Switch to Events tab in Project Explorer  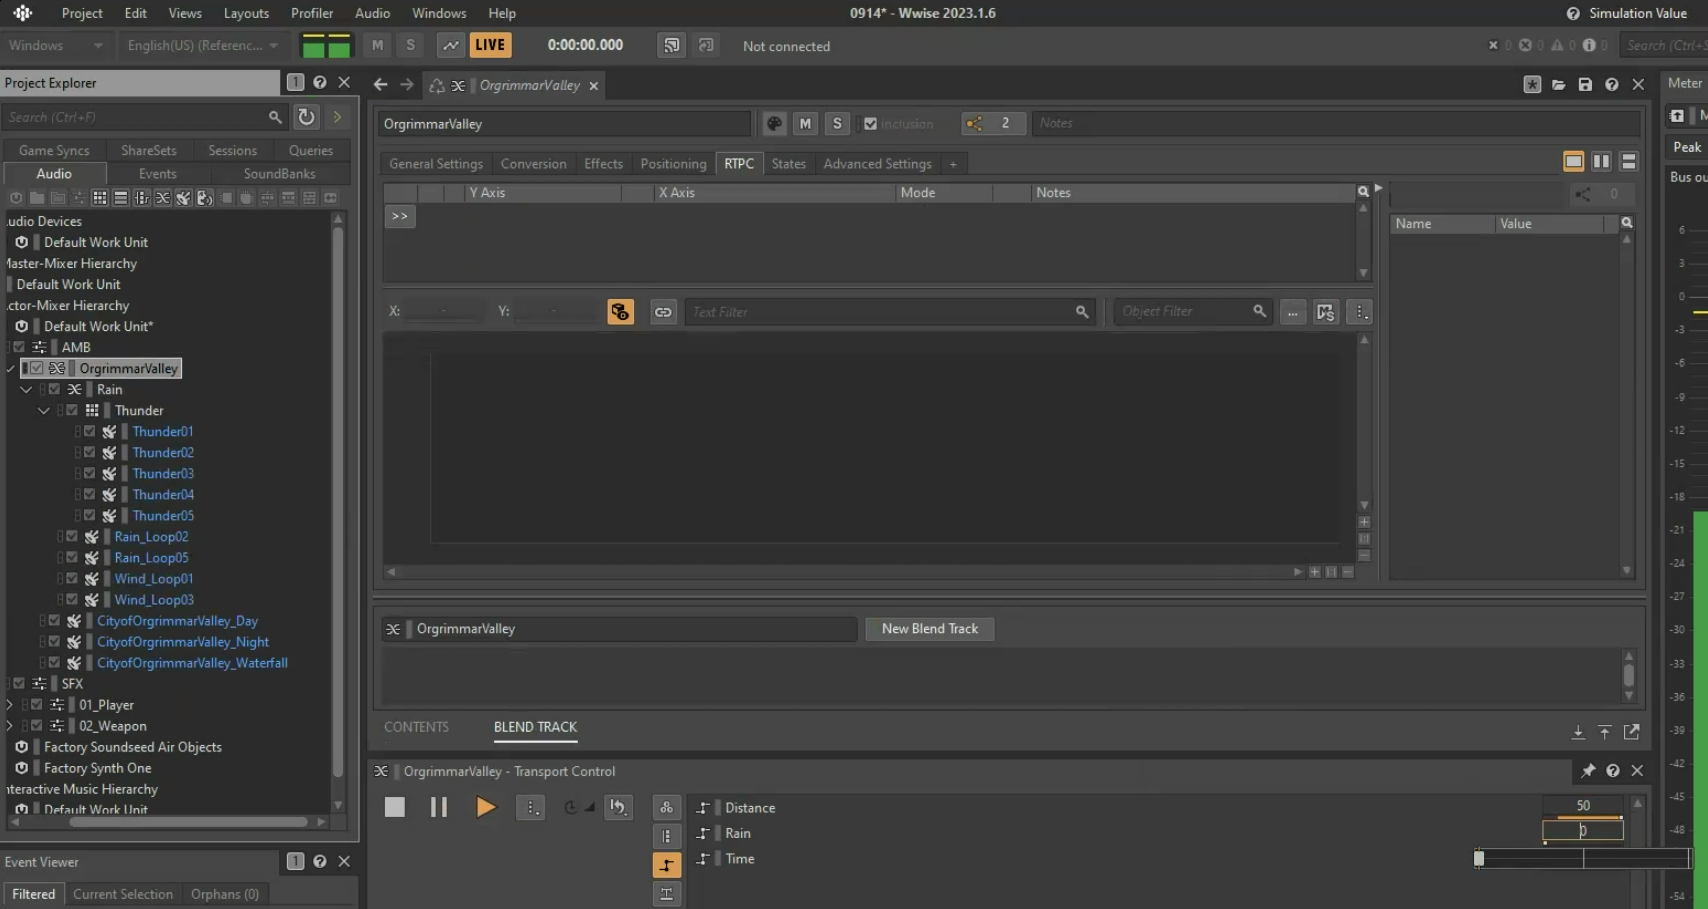pyautogui.click(x=158, y=173)
